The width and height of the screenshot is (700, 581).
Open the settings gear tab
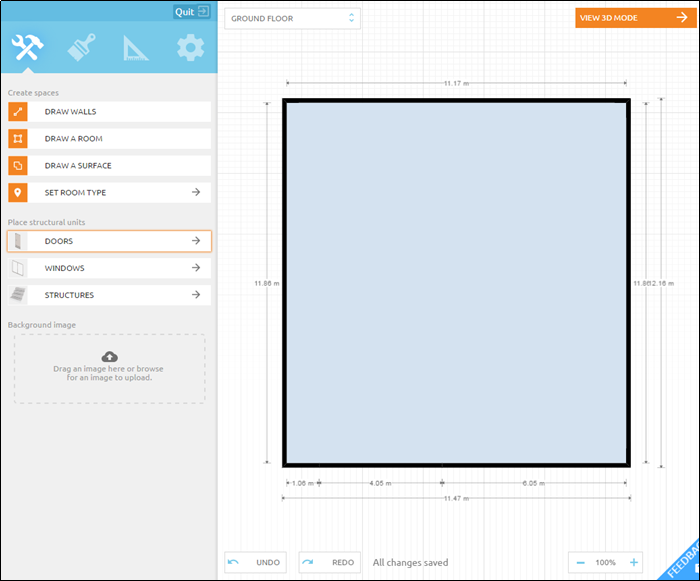pyautogui.click(x=189, y=48)
